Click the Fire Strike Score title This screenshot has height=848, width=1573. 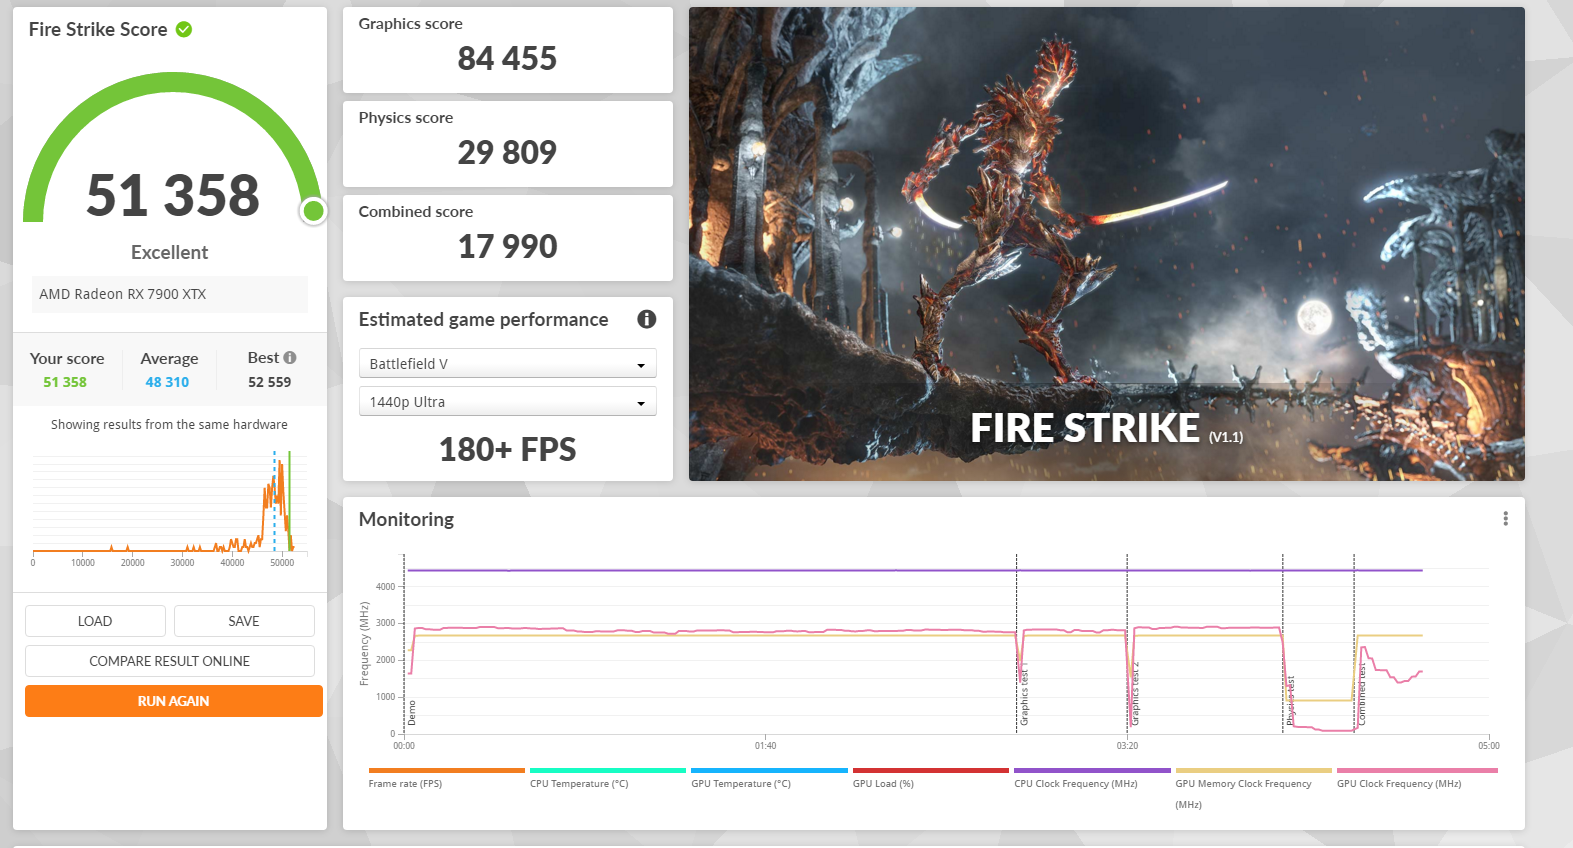[98, 29]
